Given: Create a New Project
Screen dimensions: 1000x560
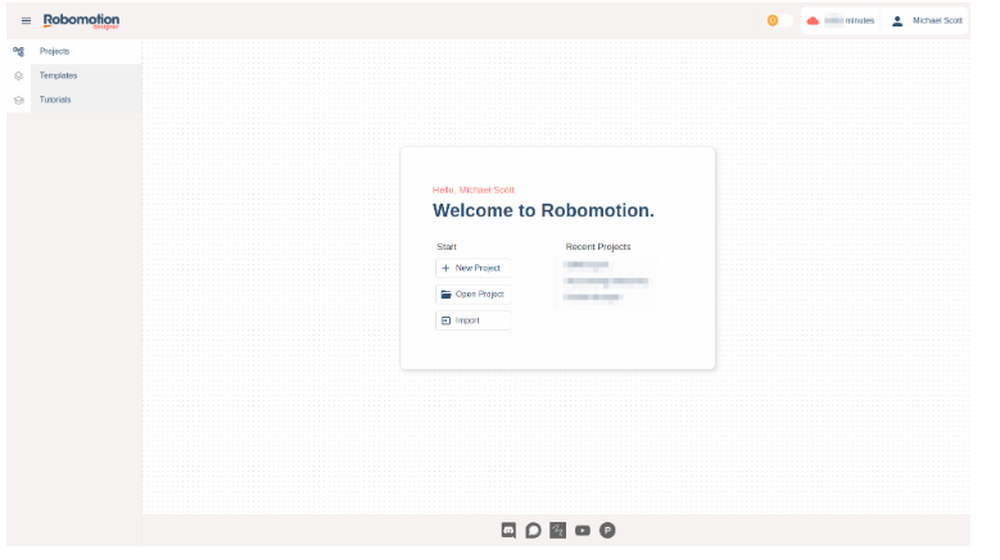Looking at the screenshot, I should tap(473, 269).
